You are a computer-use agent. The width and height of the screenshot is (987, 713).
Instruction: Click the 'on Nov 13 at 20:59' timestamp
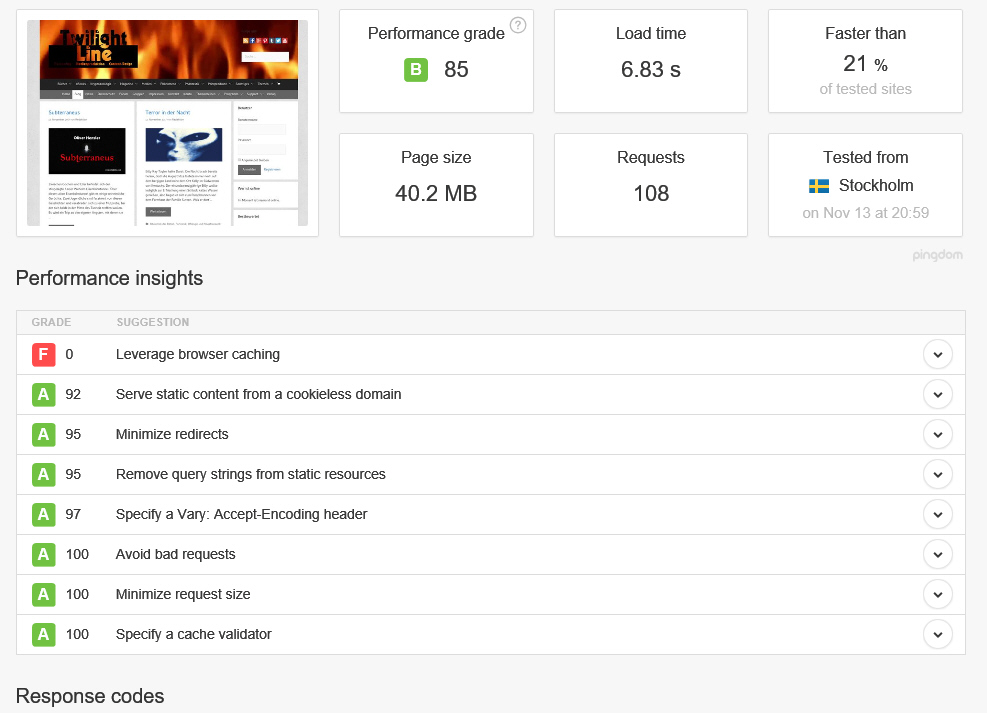click(866, 213)
